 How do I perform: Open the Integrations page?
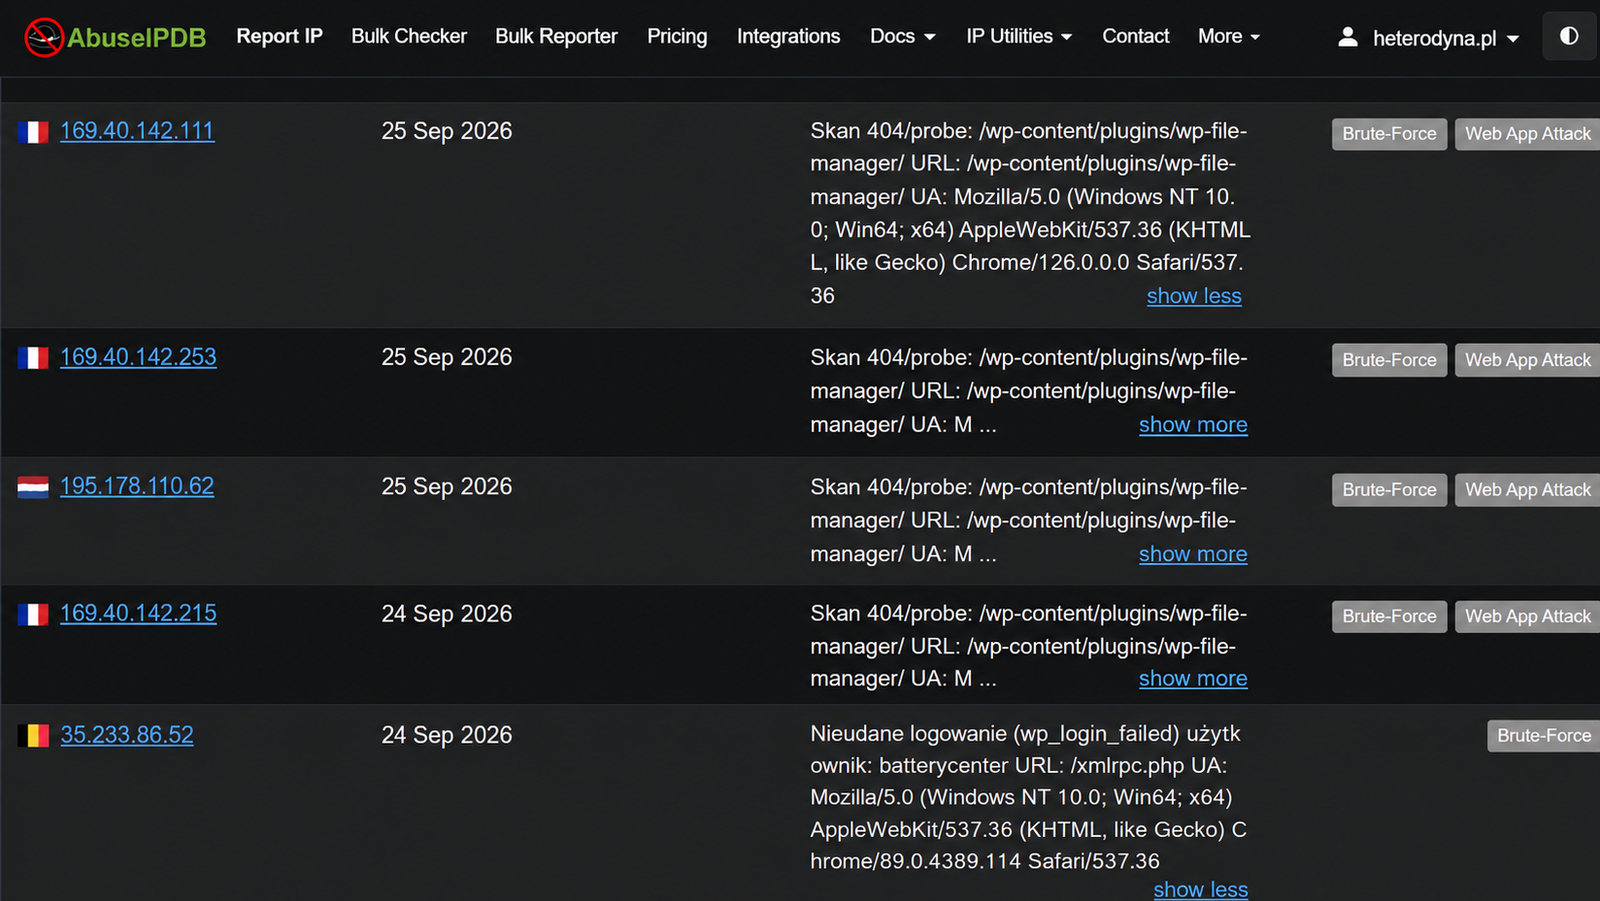(x=788, y=36)
